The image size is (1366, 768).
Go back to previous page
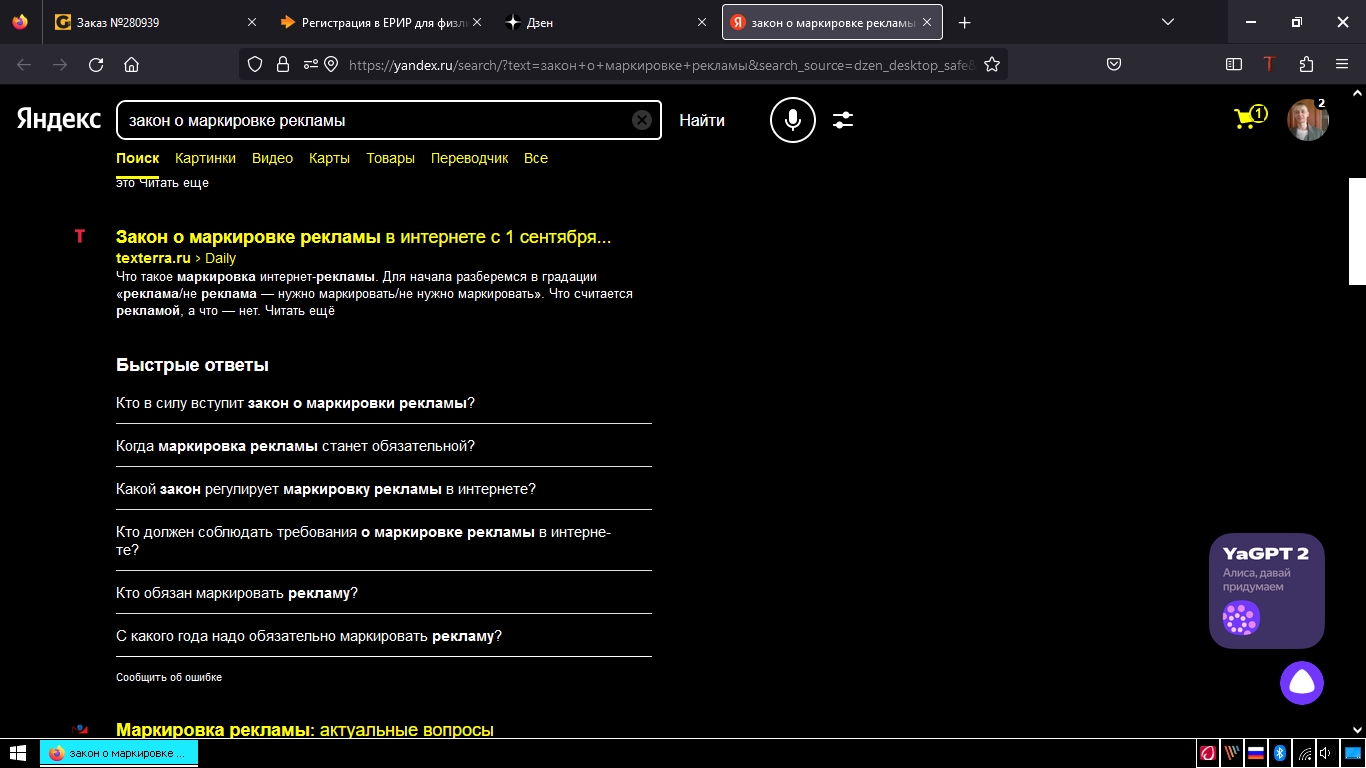pos(24,64)
